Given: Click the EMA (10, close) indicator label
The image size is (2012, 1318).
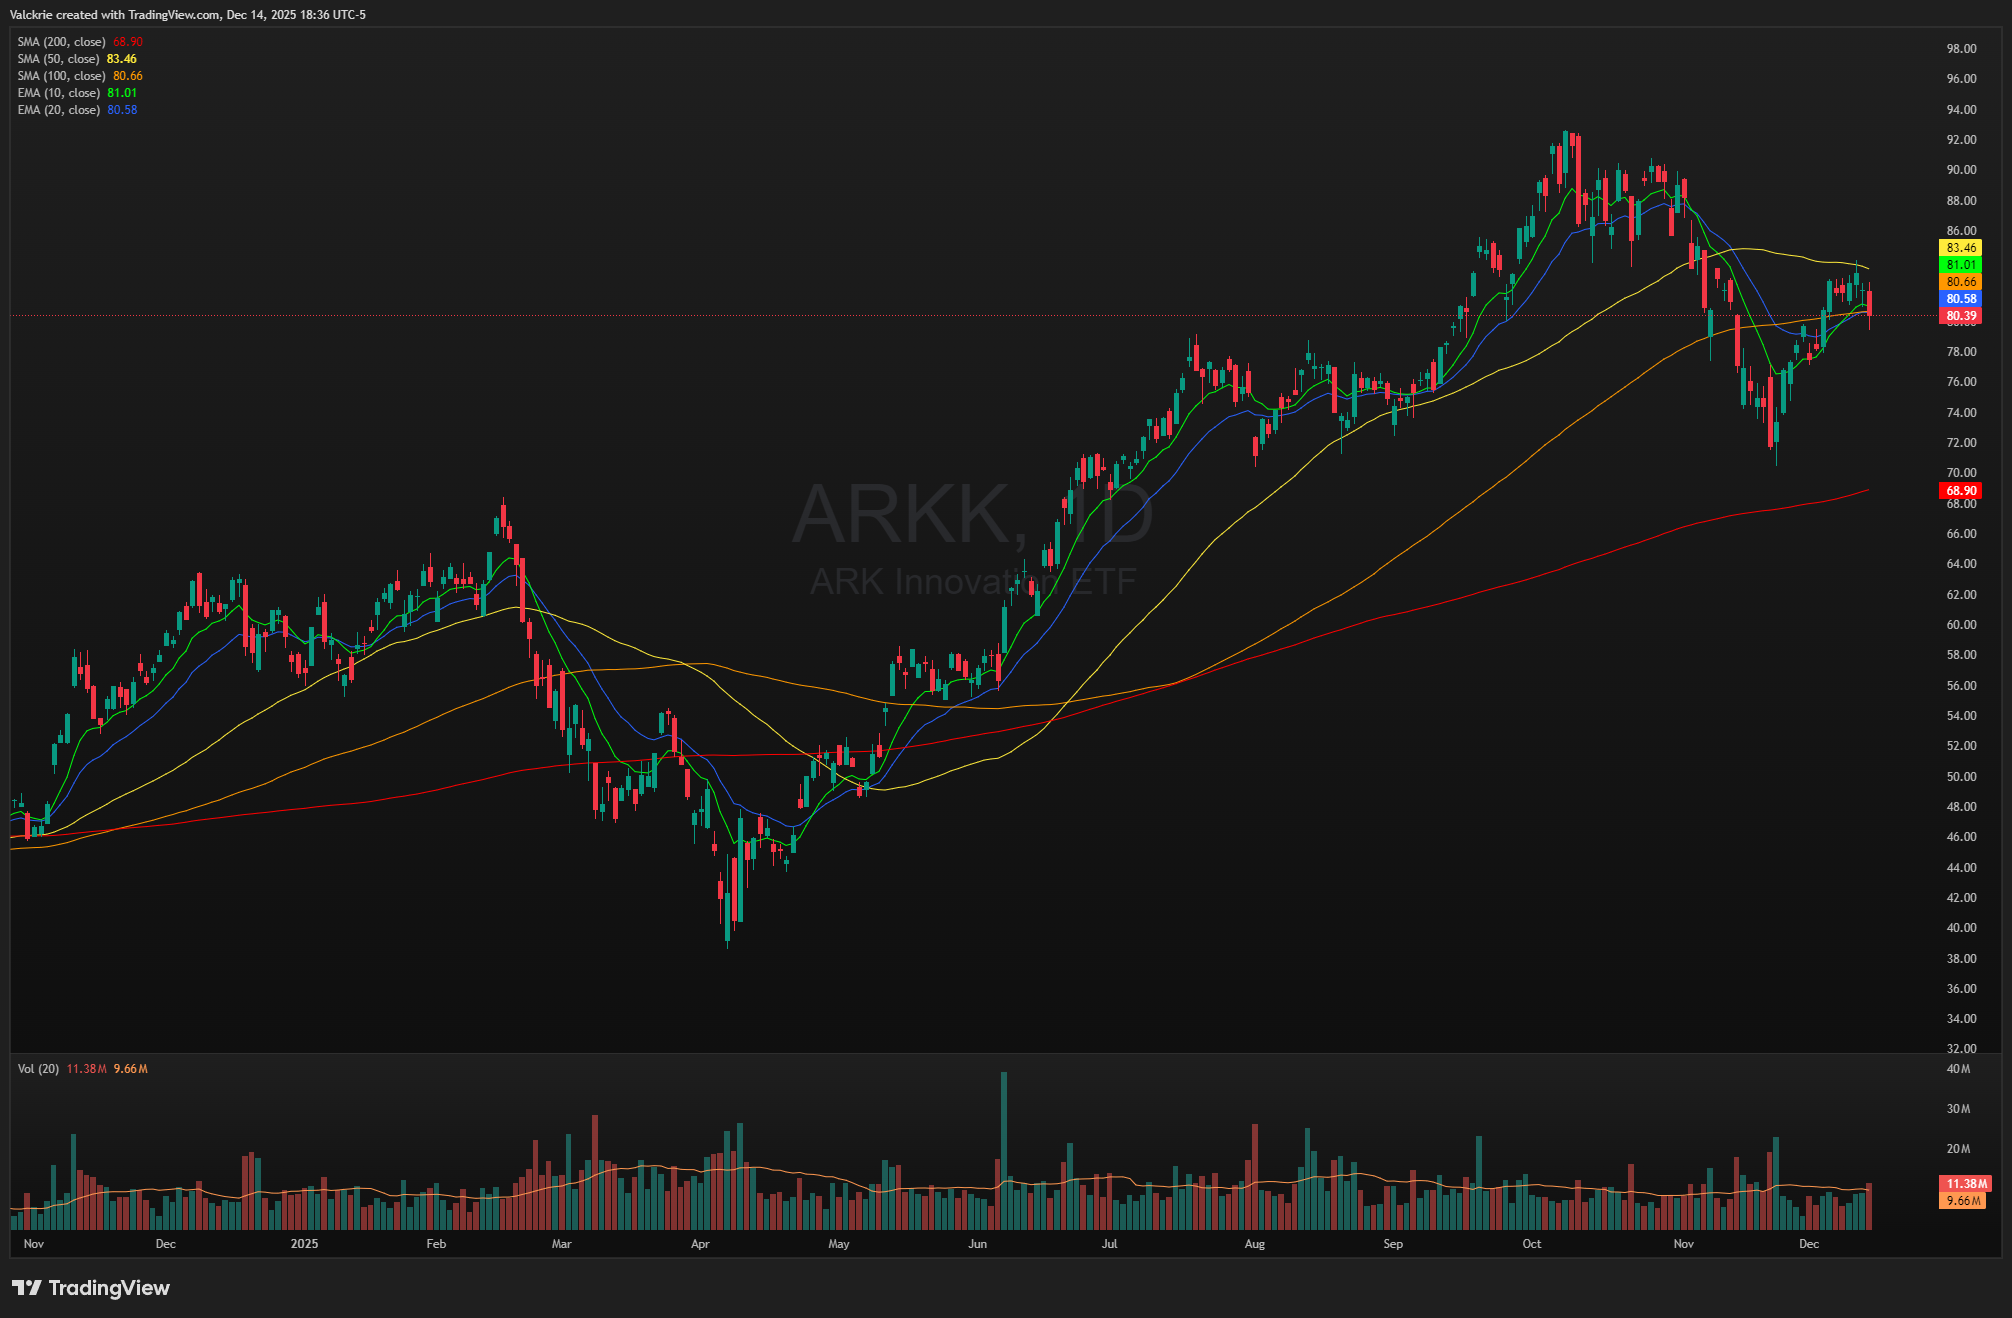Looking at the screenshot, I should 58,93.
